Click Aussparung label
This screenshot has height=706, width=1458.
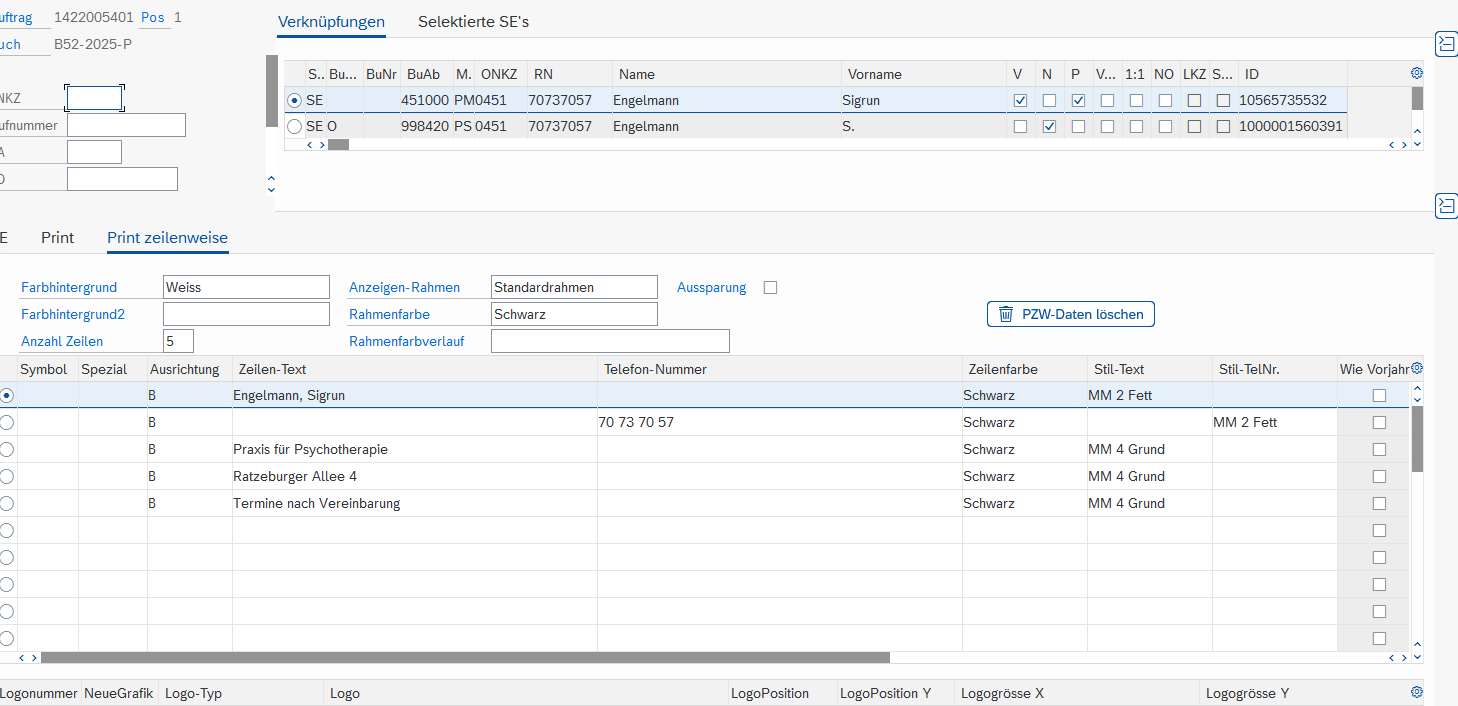(711, 287)
